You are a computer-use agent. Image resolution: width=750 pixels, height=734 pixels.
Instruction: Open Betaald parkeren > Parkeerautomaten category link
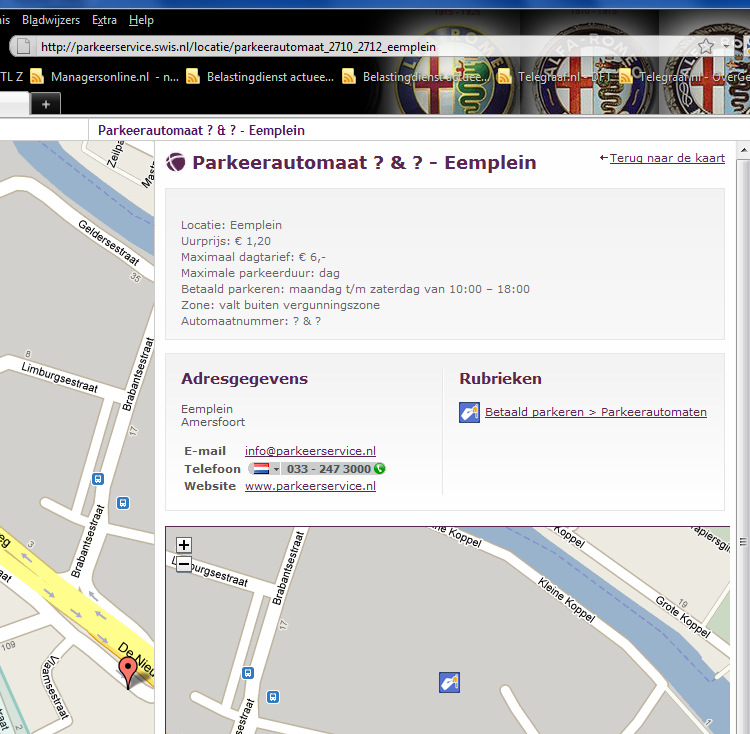[595, 412]
